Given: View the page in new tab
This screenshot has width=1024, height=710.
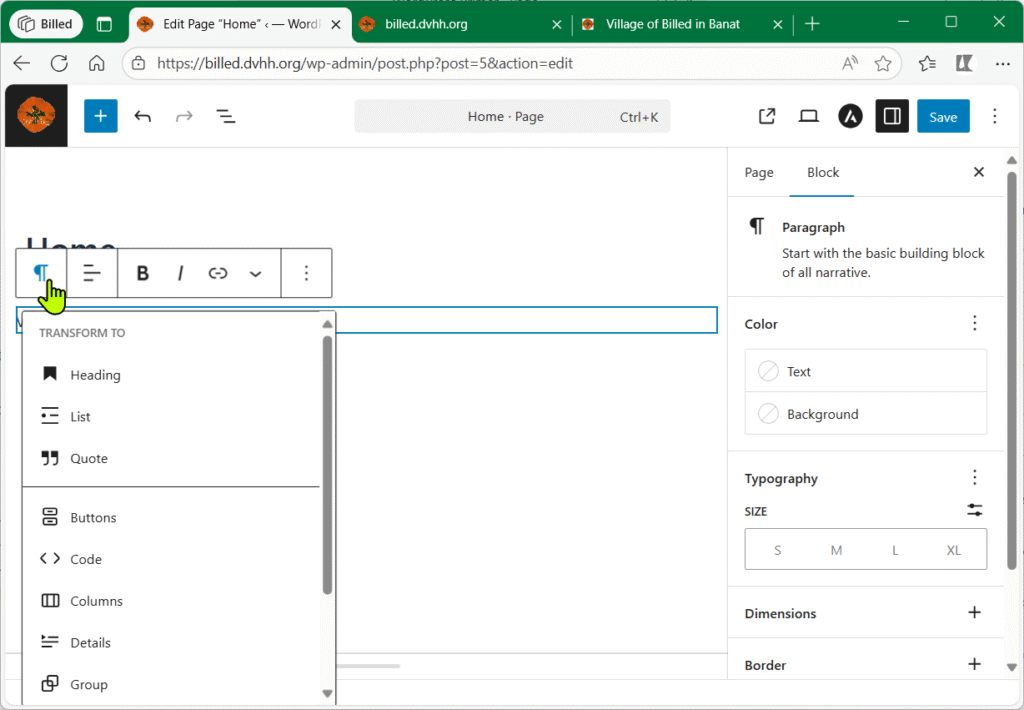Looking at the screenshot, I should pyautogui.click(x=767, y=117).
